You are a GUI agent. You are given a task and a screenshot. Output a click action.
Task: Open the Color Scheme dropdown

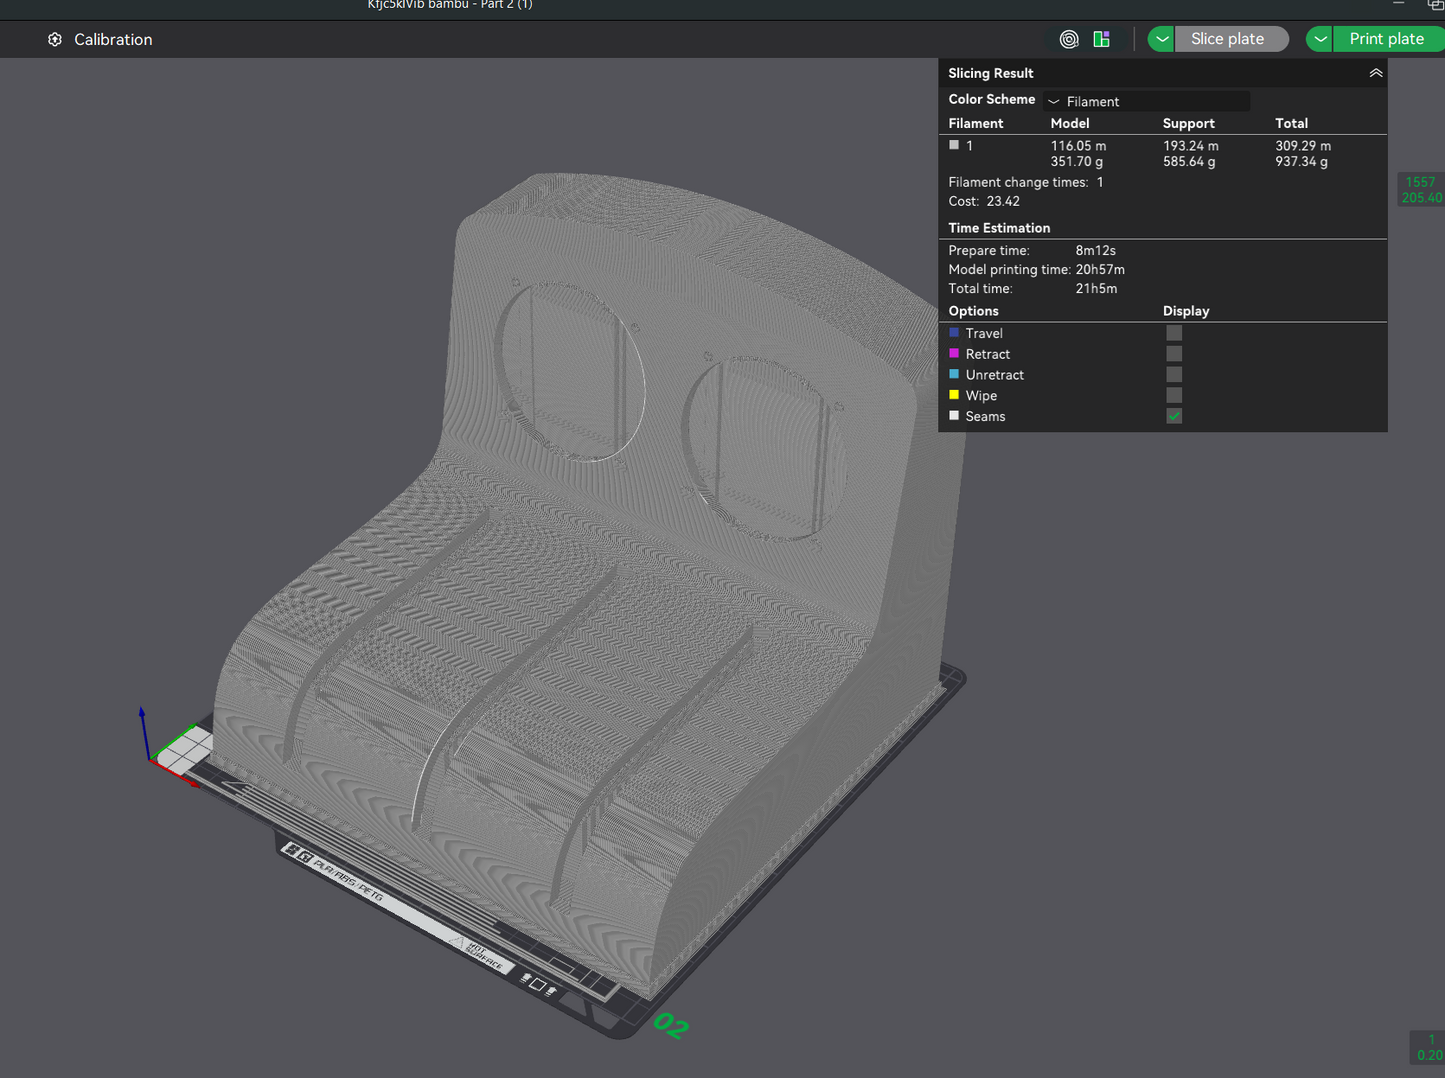pyautogui.click(x=1146, y=100)
